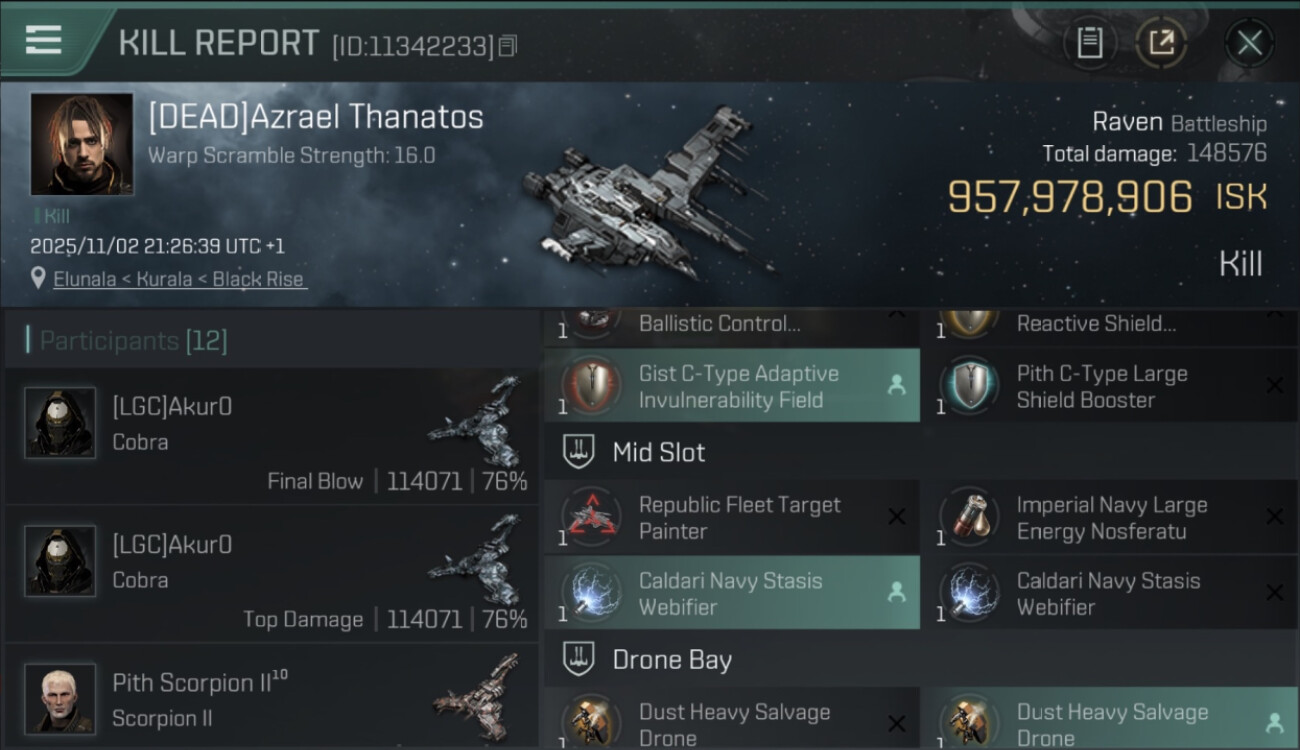Click the X mark on Republic Fleet Target Painter

click(896, 517)
